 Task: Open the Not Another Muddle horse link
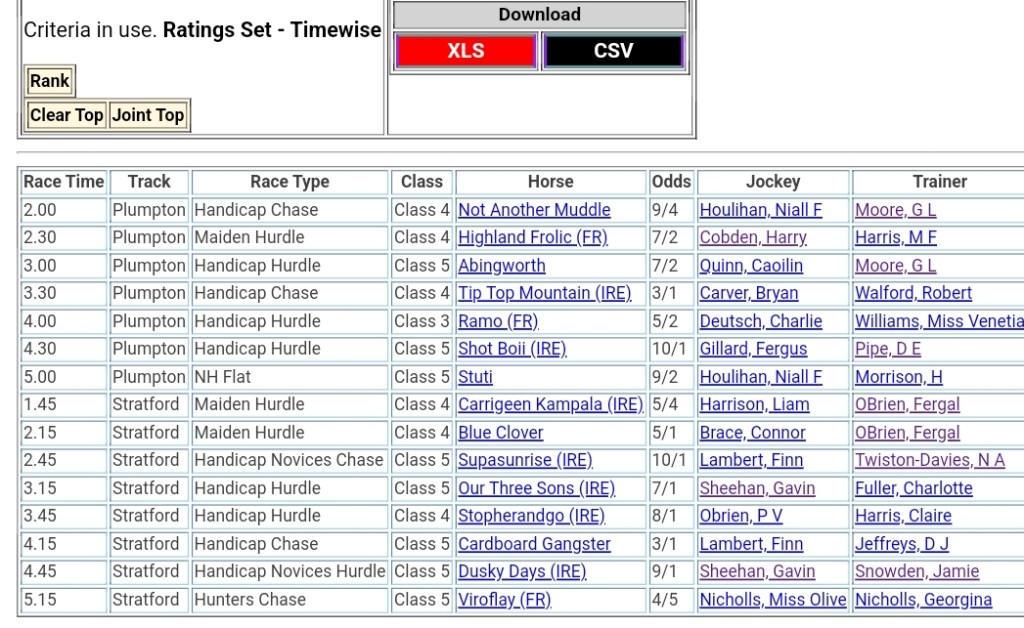click(534, 210)
